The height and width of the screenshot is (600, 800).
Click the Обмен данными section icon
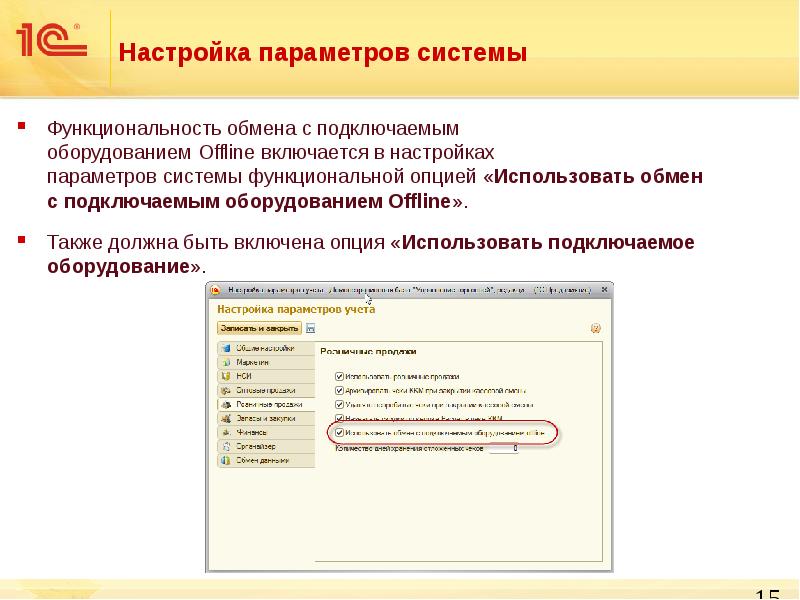(226, 461)
